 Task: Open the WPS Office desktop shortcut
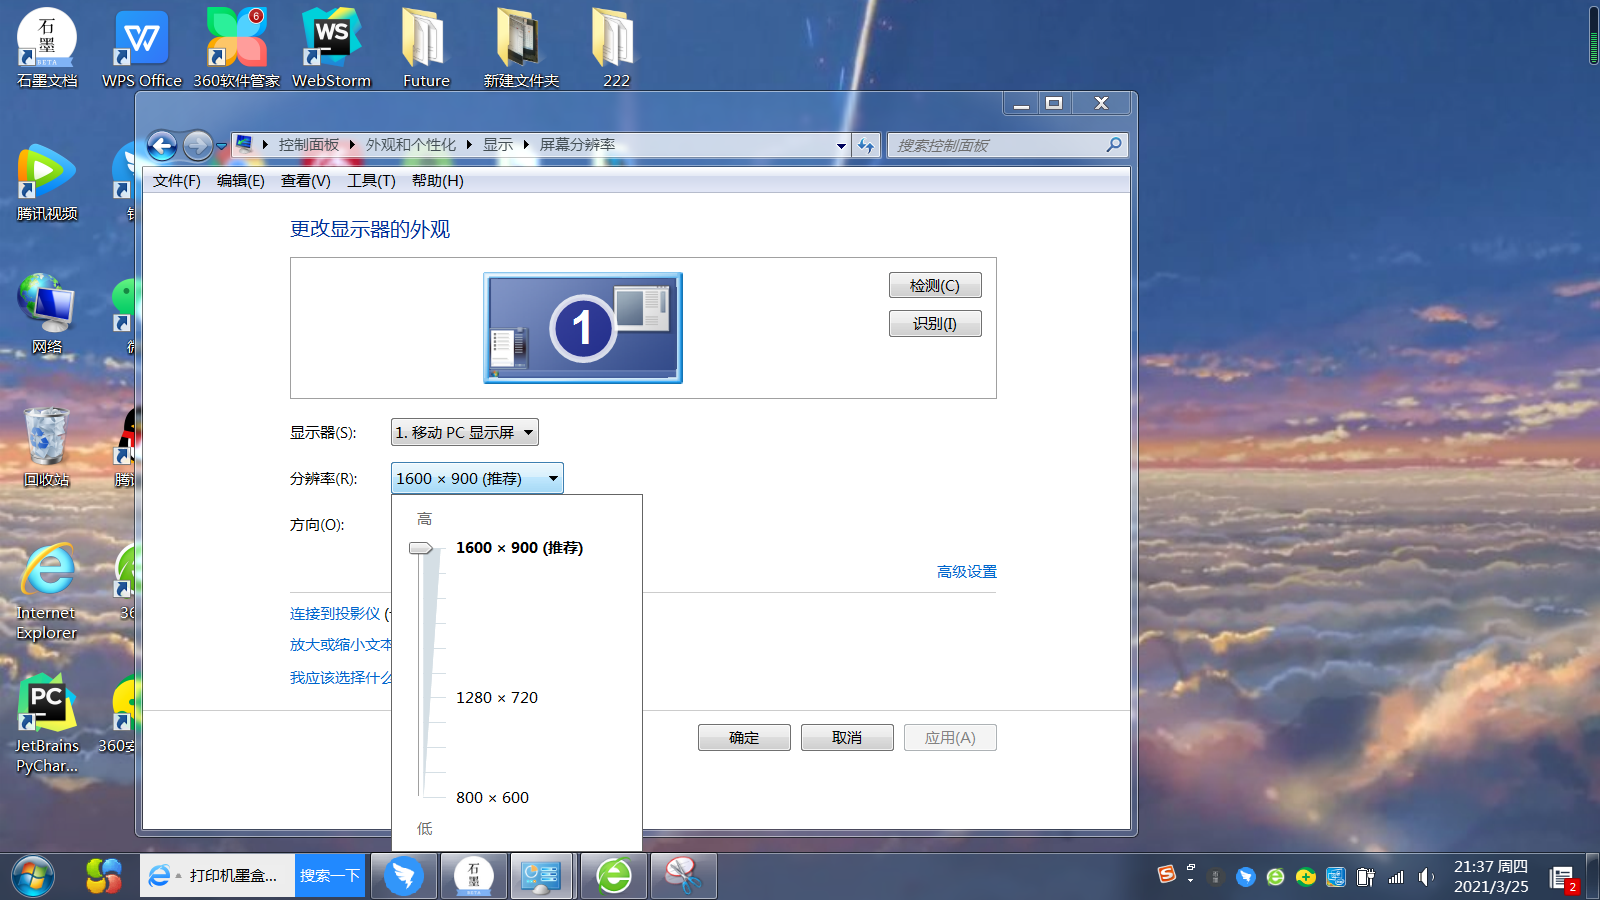[141, 47]
